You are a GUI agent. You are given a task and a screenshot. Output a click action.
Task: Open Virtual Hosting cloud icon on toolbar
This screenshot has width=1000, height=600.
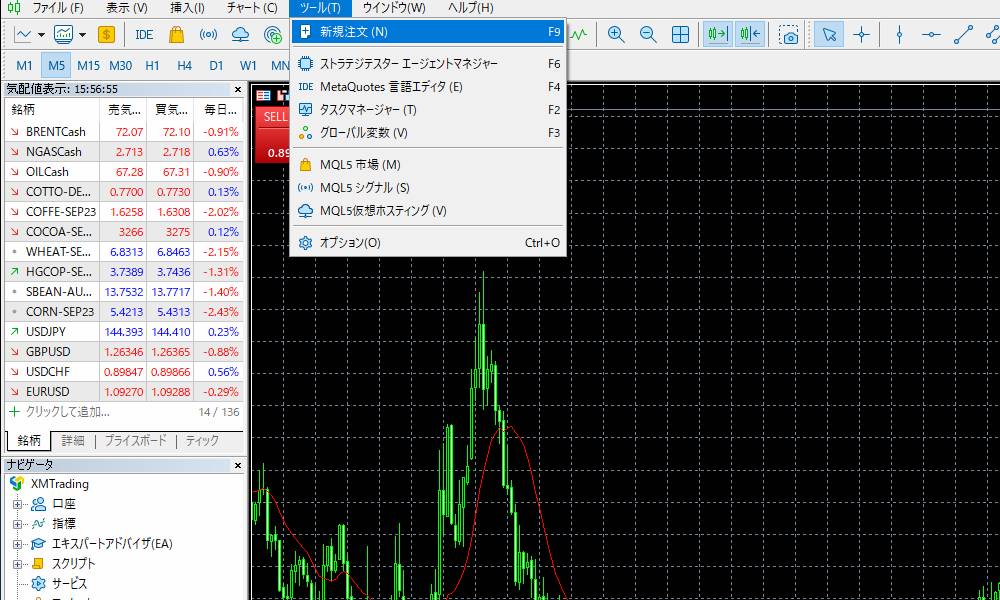(x=241, y=34)
